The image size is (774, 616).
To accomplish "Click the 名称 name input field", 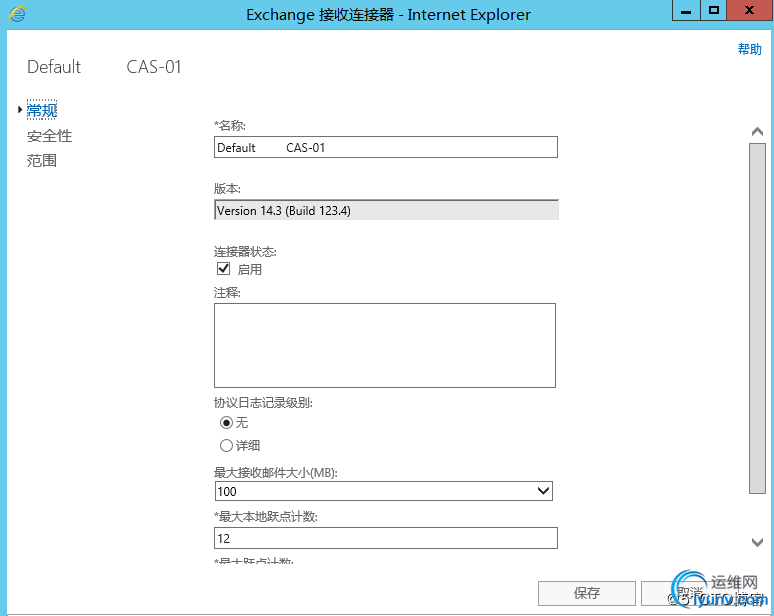I will 386,147.
